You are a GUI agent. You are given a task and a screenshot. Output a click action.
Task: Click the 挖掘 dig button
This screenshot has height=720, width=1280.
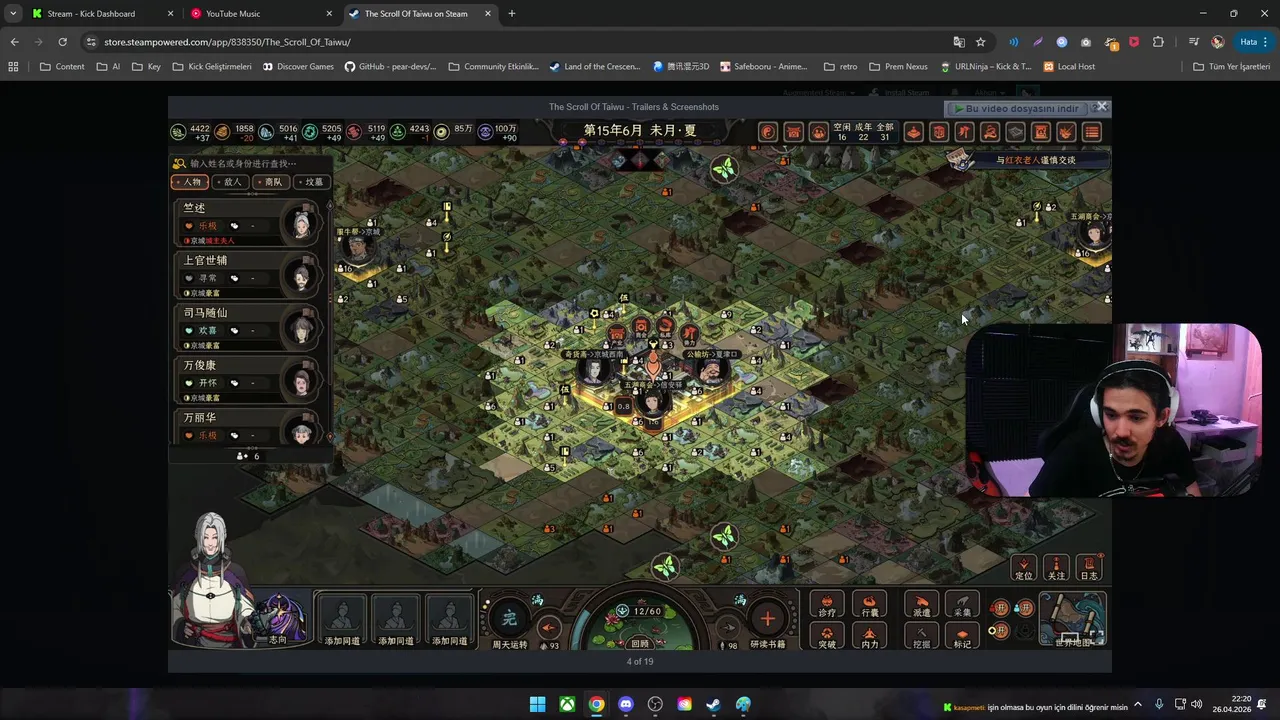point(921,637)
